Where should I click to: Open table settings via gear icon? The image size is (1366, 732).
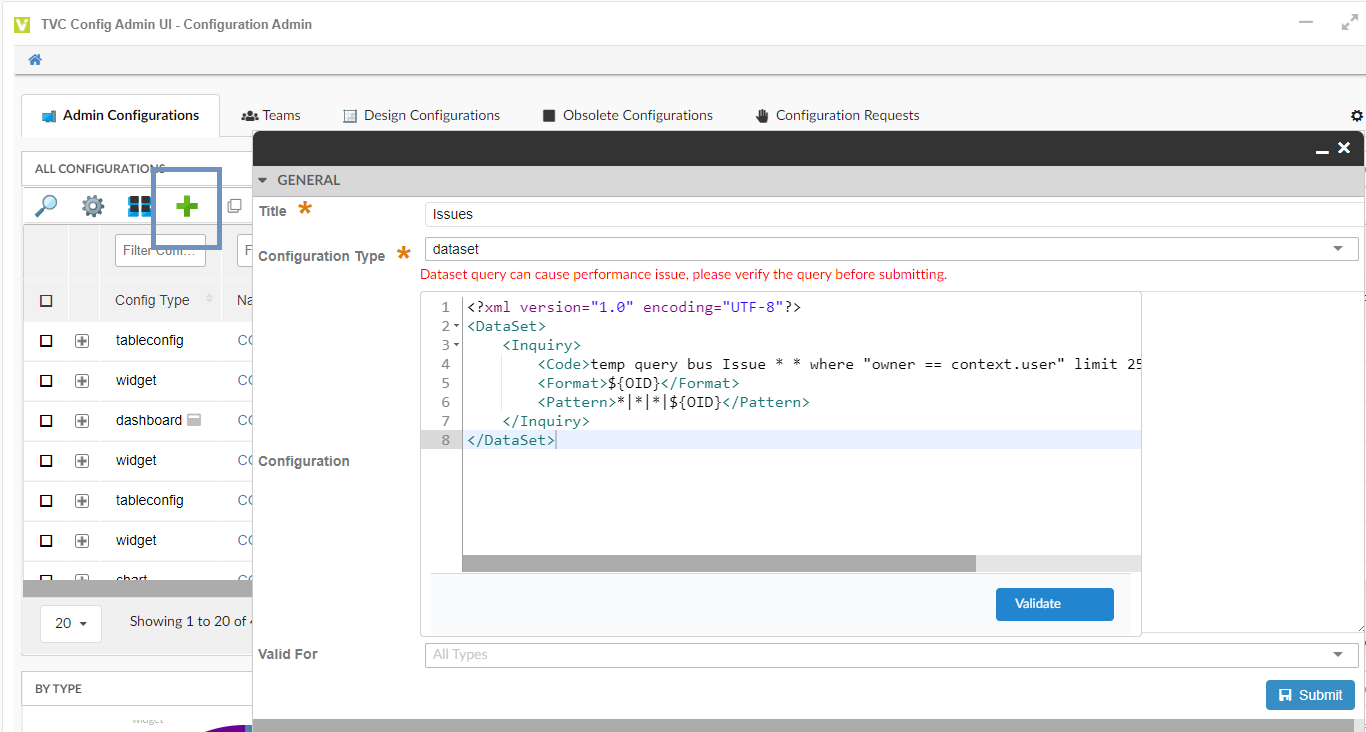(x=93, y=206)
